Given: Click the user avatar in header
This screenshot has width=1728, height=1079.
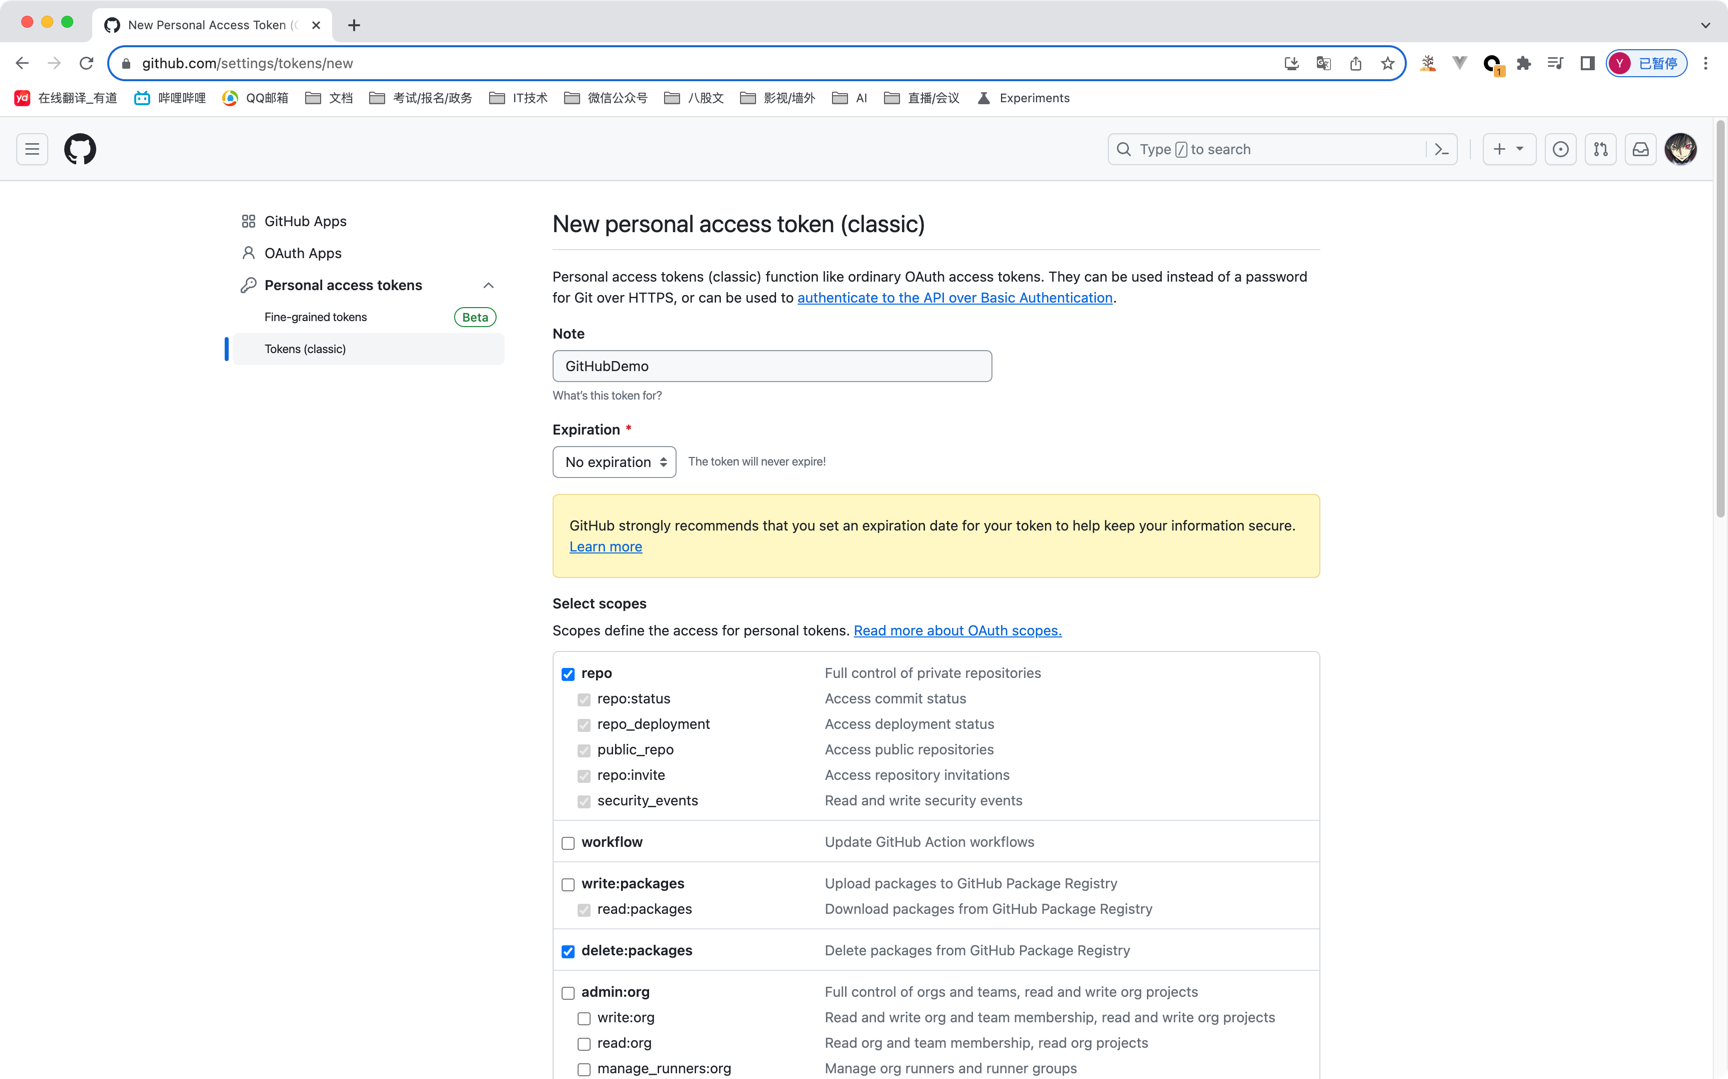Looking at the screenshot, I should 1680,149.
